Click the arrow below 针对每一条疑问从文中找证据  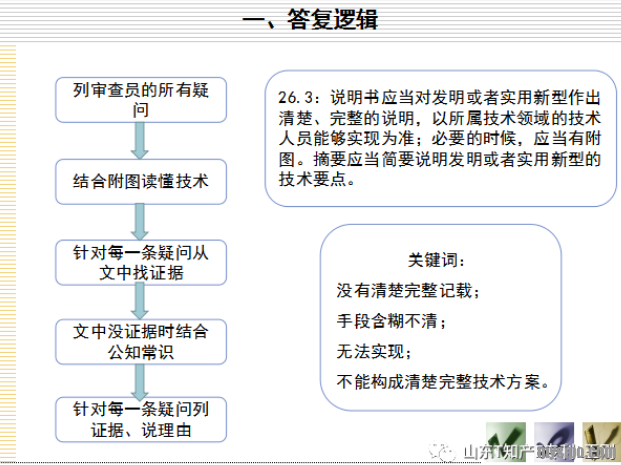tap(142, 300)
